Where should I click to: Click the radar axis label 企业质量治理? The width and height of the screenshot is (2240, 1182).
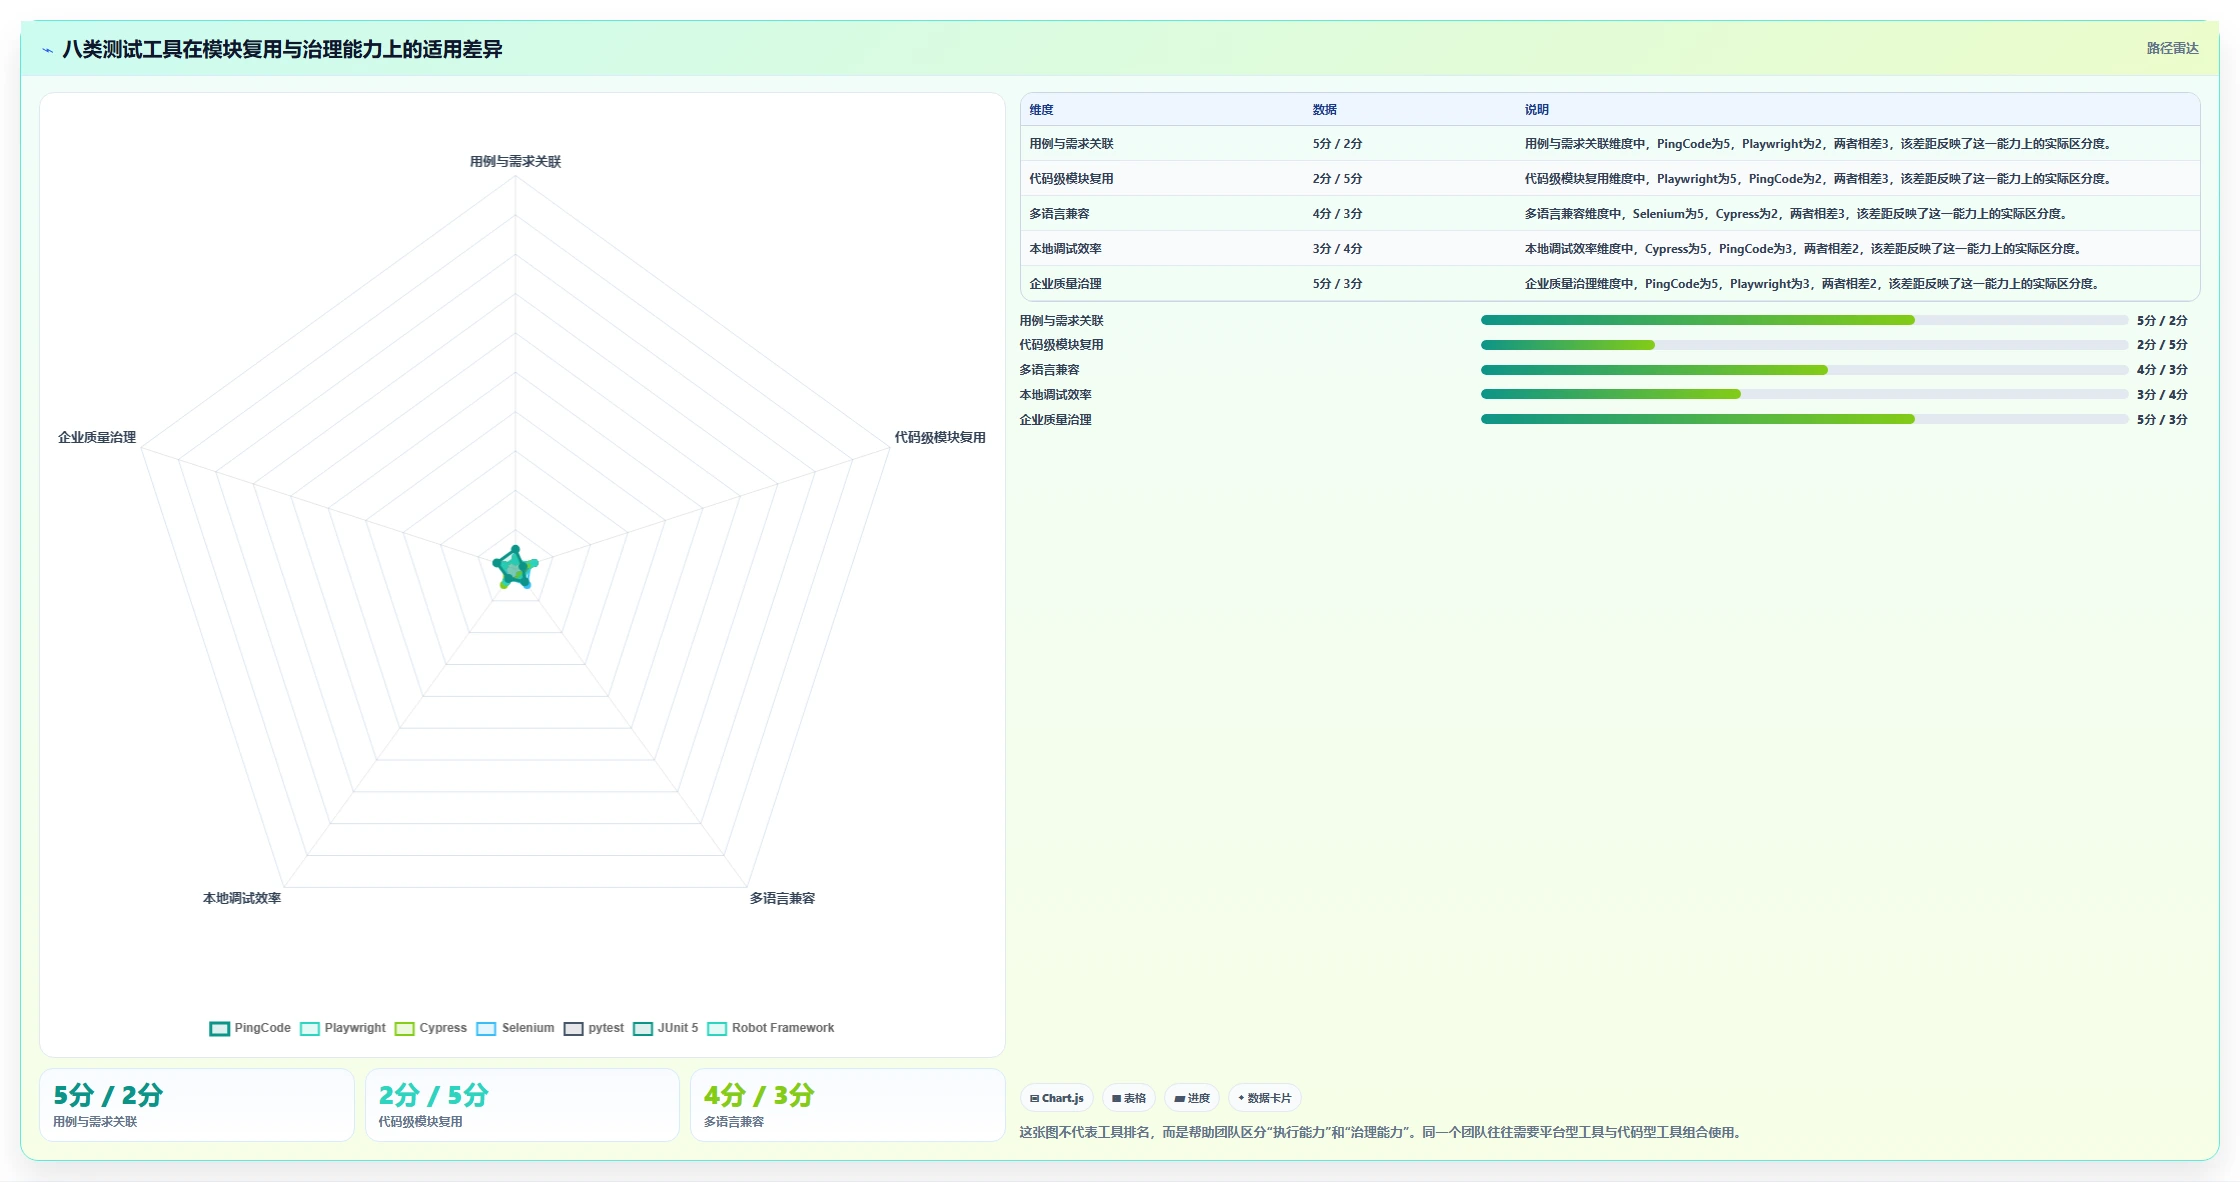[96, 438]
